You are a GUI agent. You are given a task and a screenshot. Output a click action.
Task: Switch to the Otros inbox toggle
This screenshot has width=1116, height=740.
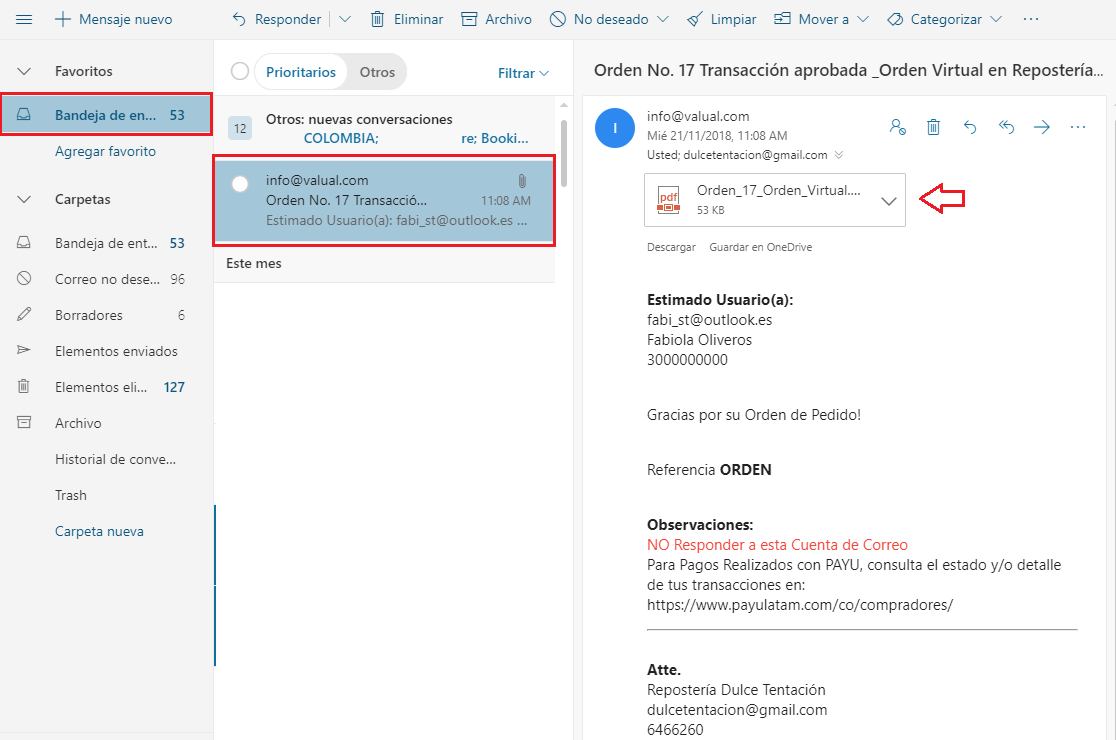point(377,72)
